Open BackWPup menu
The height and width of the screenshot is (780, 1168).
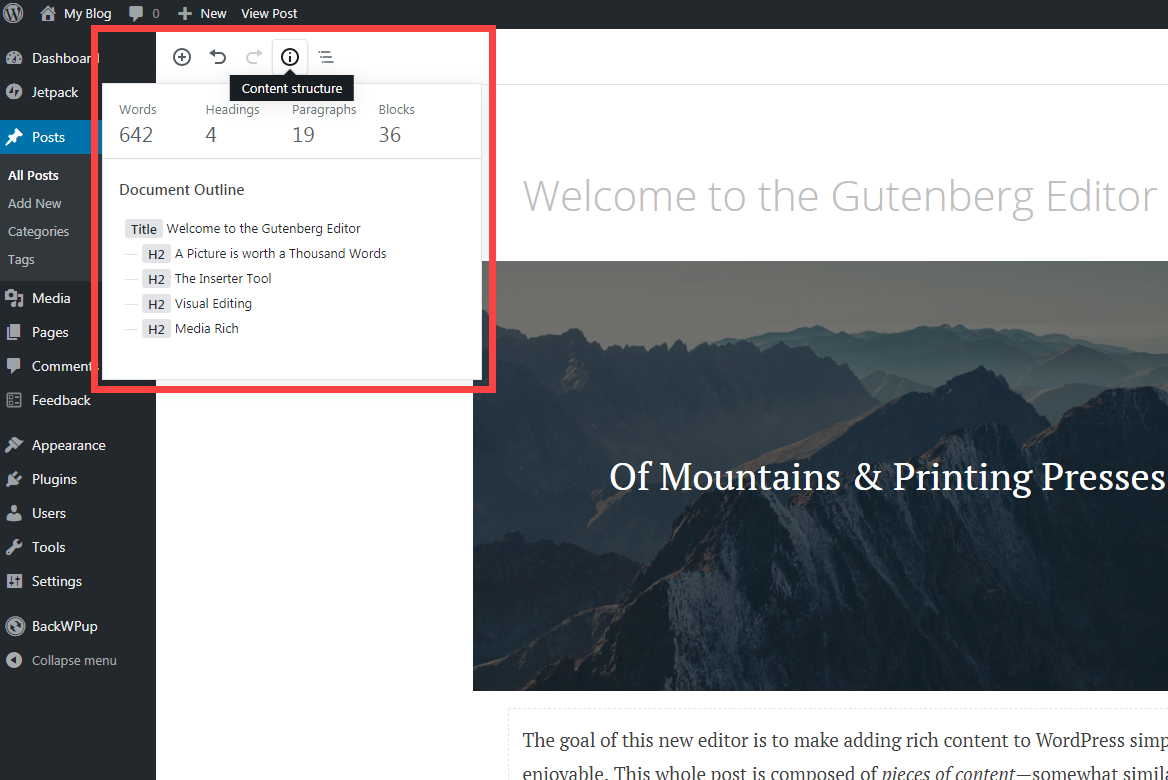point(65,627)
